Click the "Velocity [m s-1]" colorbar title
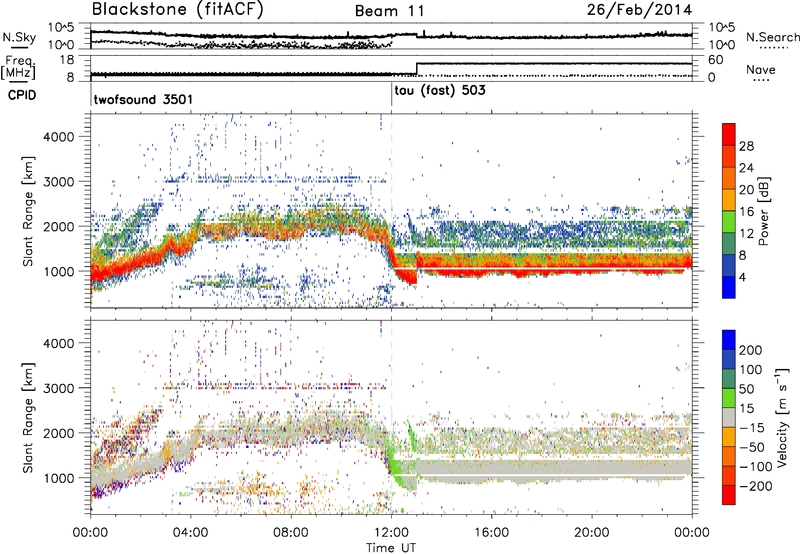This screenshot has height=554, width=800. (x=782, y=417)
